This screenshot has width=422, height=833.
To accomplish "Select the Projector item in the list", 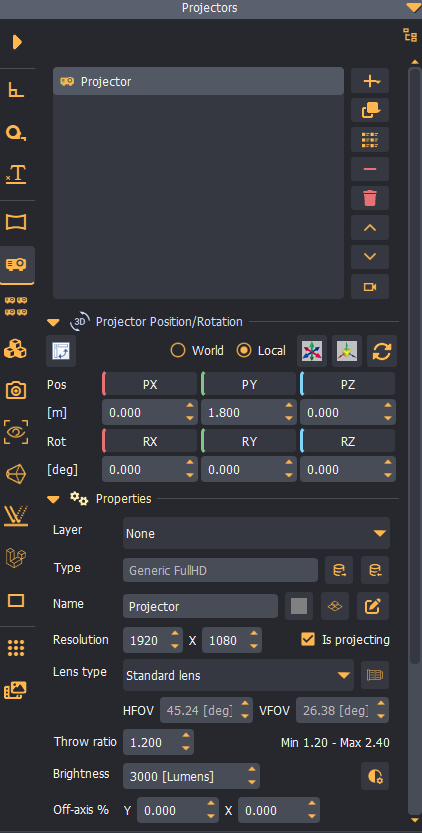I will (198, 82).
